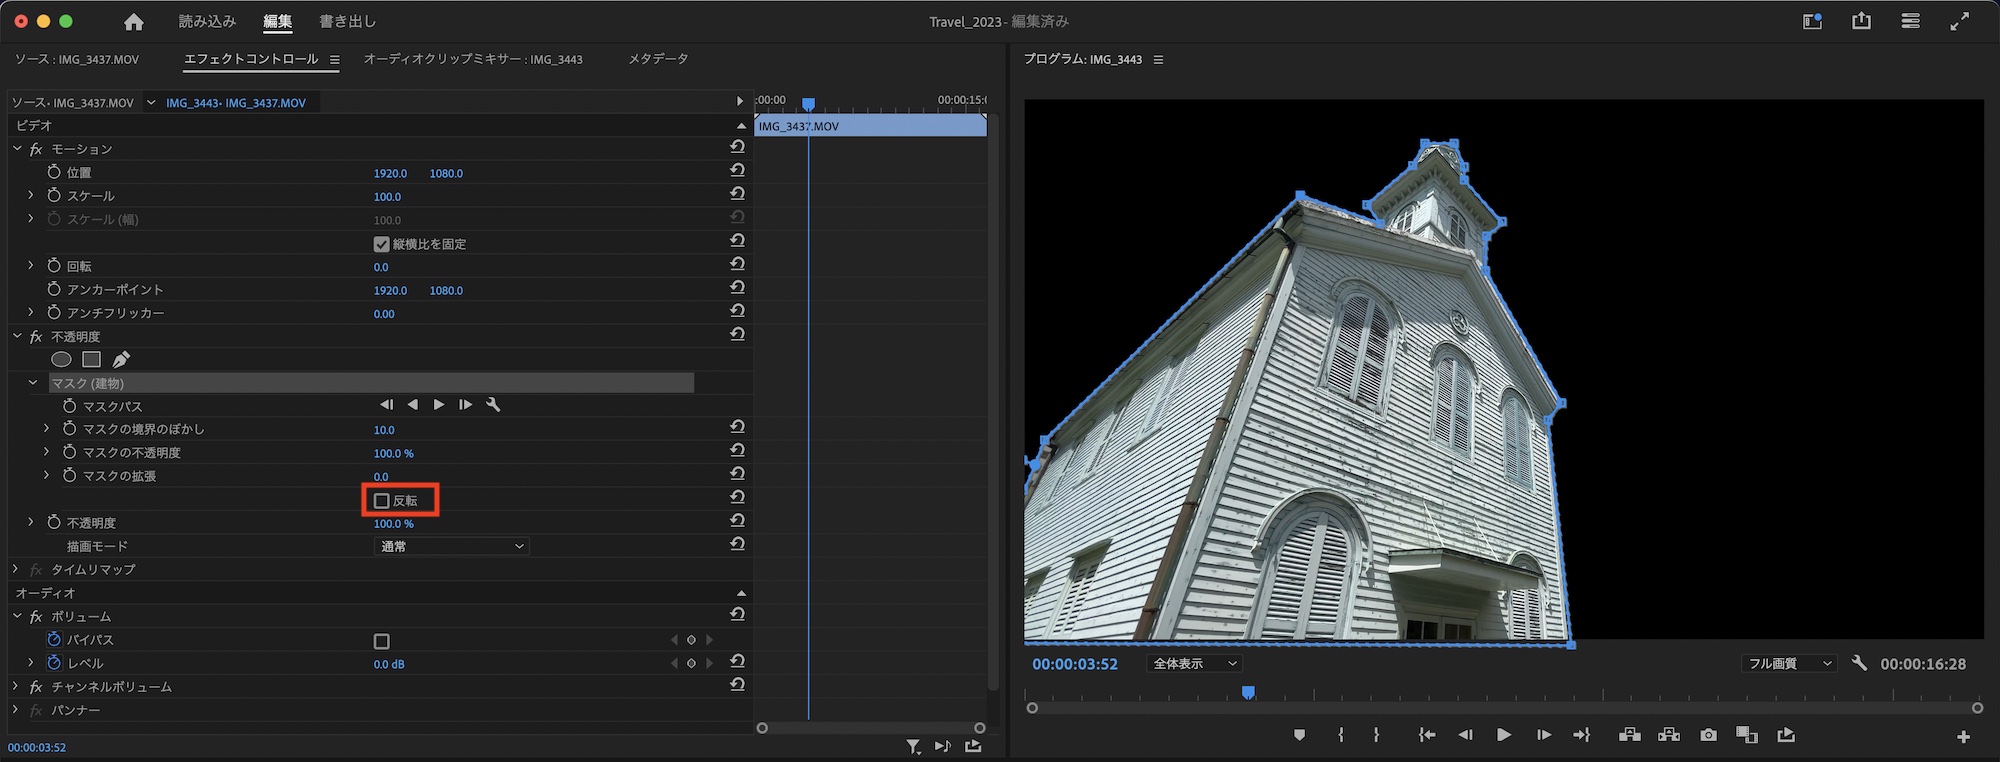2000x762 pixels.
Task: Open the 描画モード dropdown
Action: pyautogui.click(x=452, y=546)
